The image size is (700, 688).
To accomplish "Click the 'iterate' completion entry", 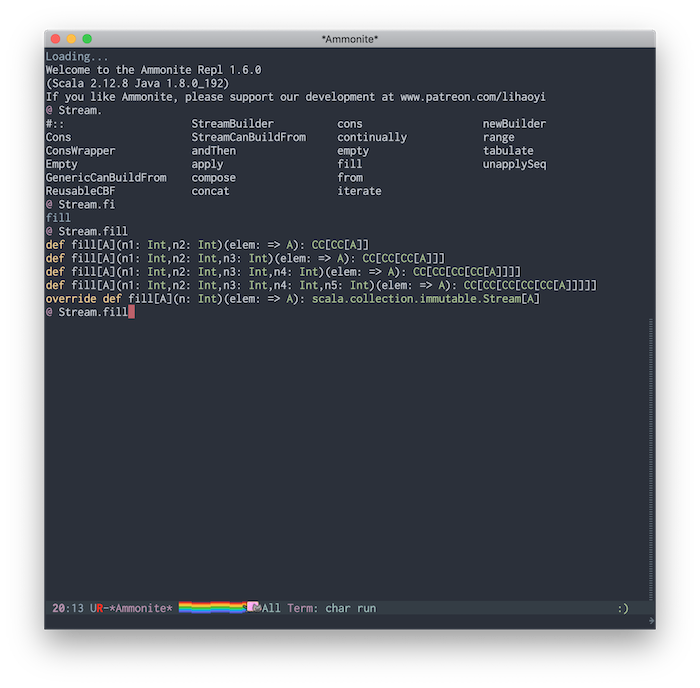I will coord(359,191).
